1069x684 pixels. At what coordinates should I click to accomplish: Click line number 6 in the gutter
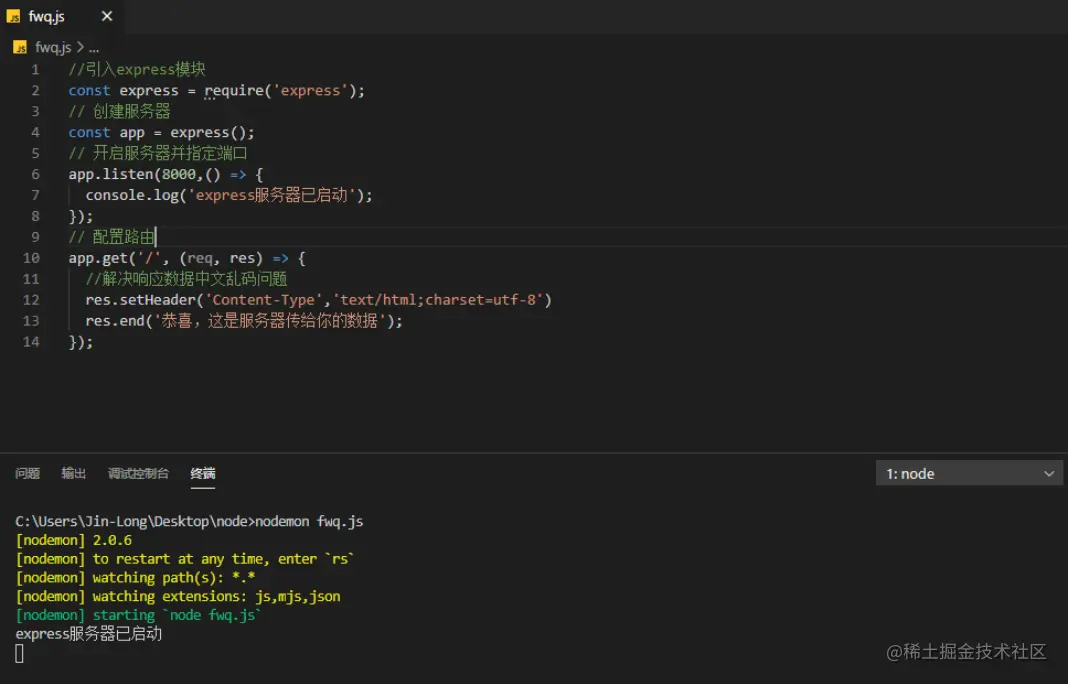click(x=36, y=174)
